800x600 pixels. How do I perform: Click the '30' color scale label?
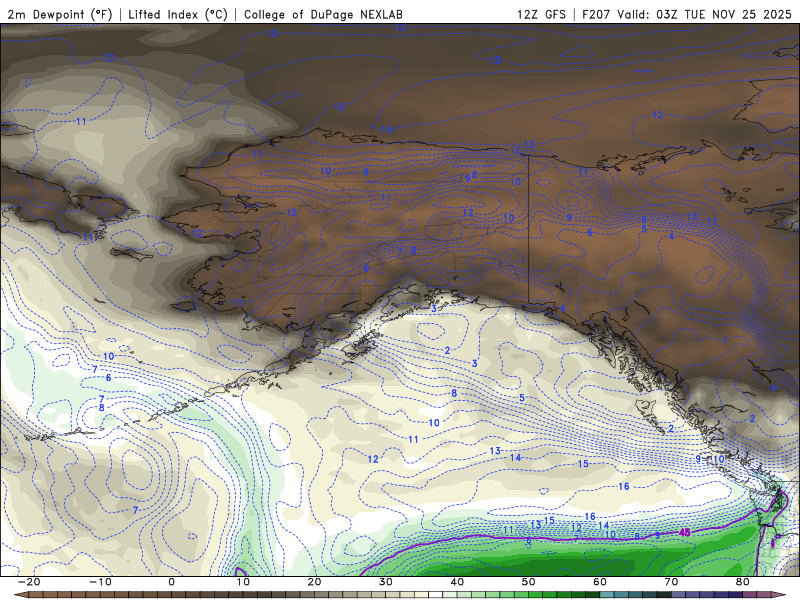coord(386,582)
